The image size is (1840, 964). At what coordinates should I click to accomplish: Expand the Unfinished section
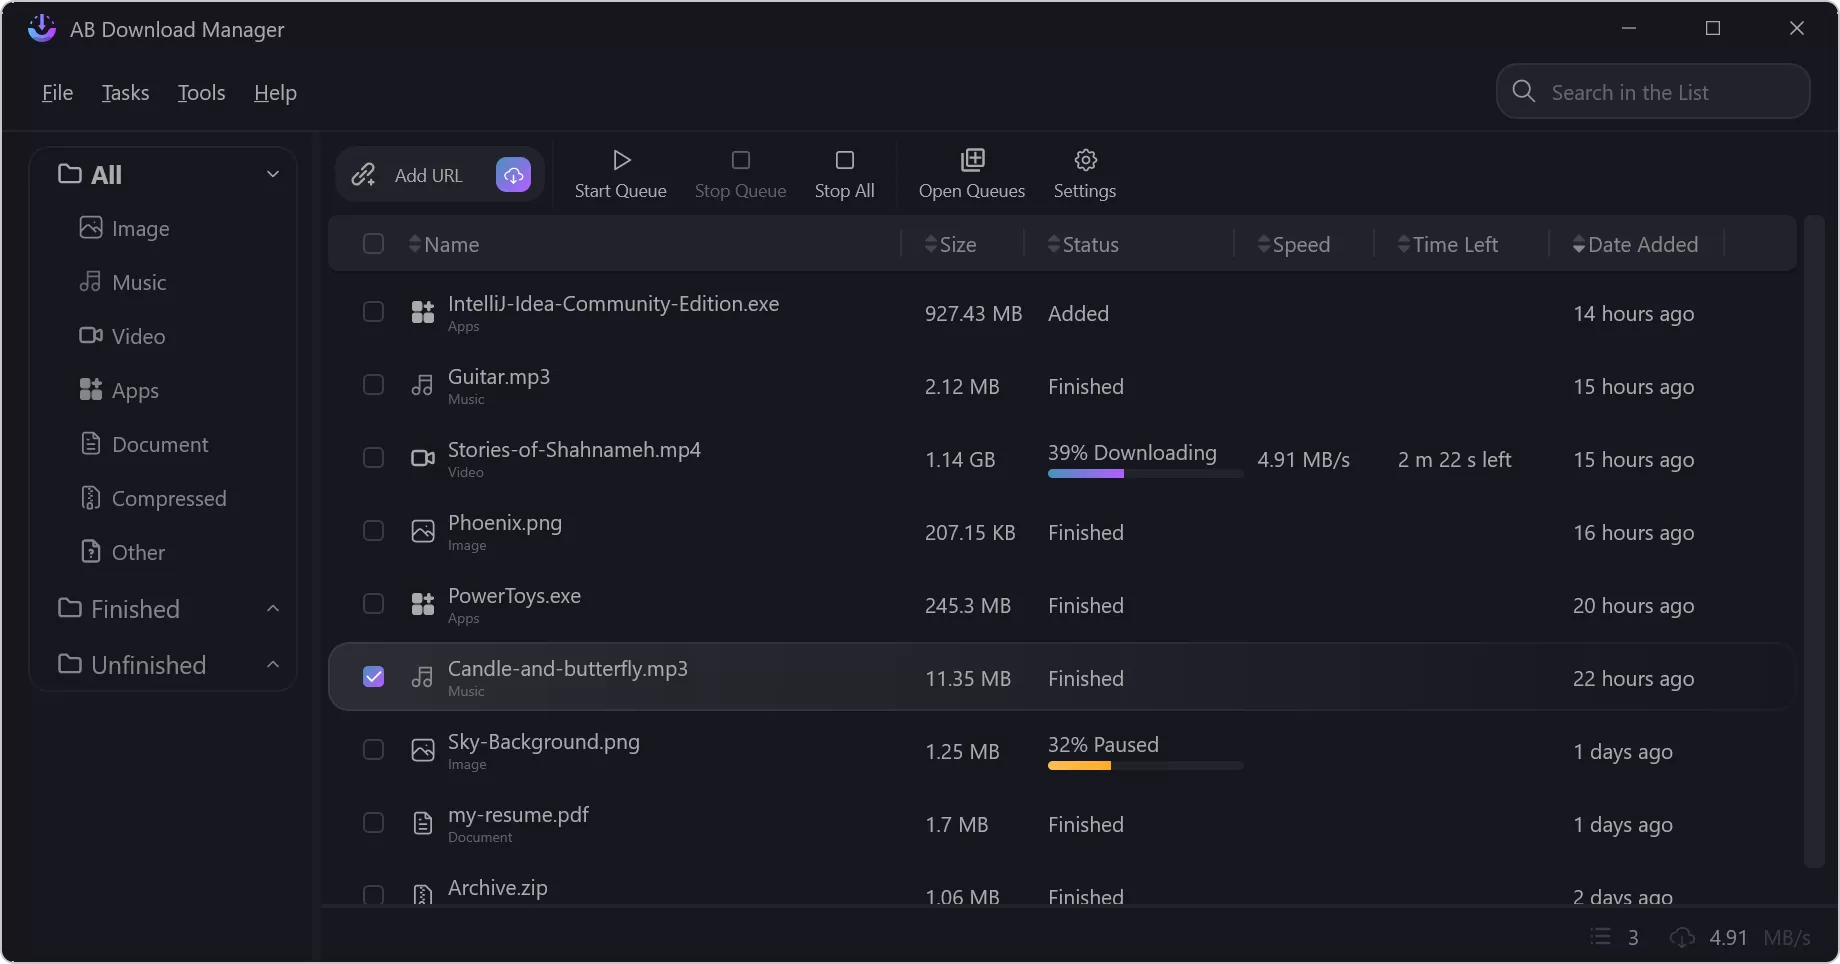click(272, 664)
